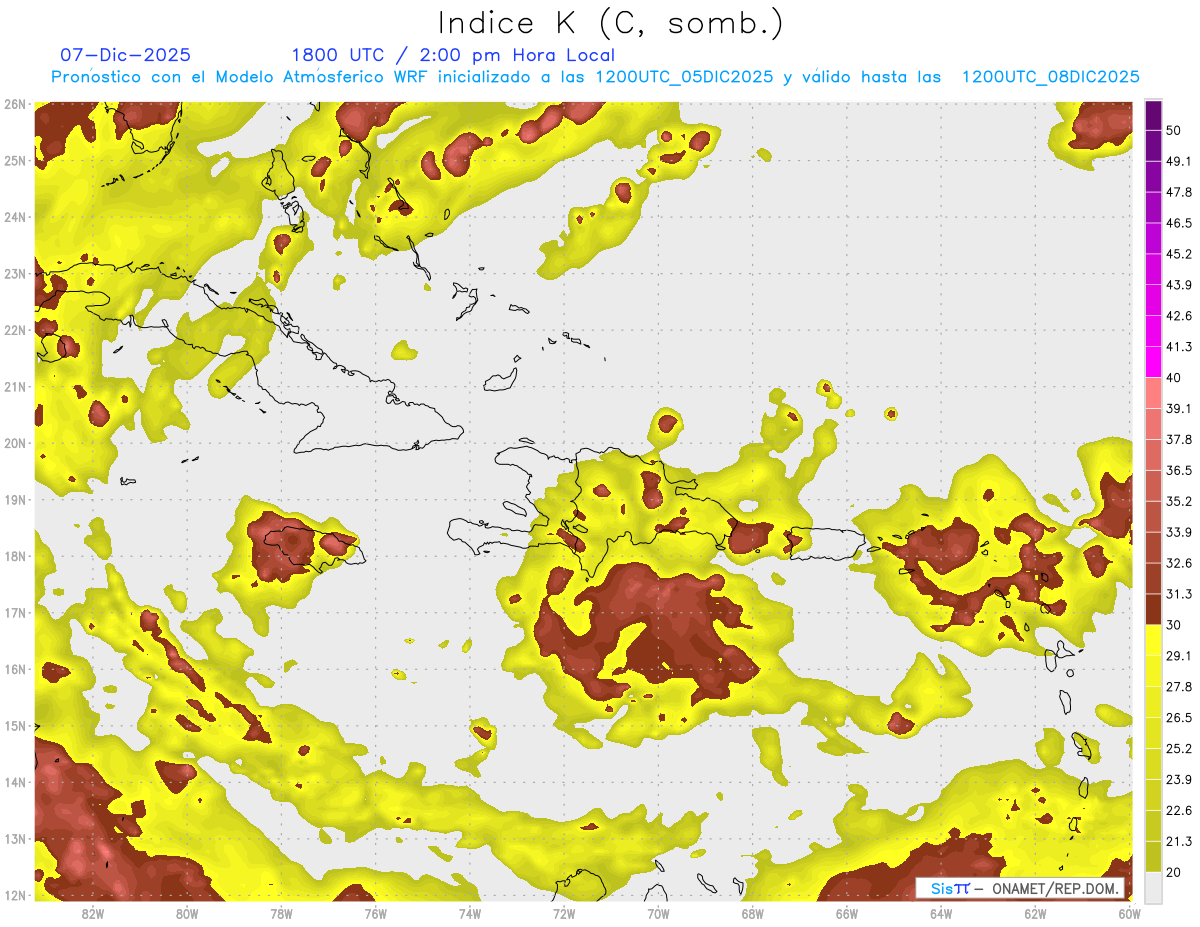
Task: Click the longitude label "66W"
Action: pyautogui.click(x=847, y=914)
